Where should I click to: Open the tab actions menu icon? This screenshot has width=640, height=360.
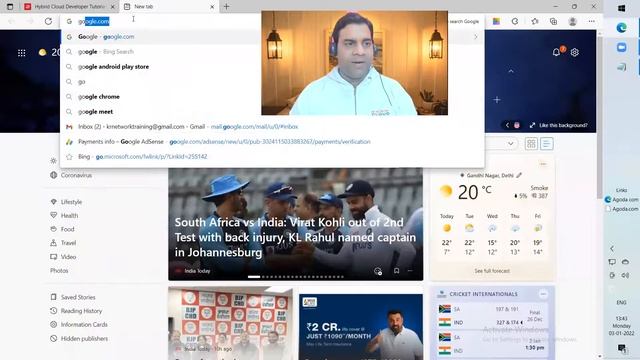click(10, 7)
